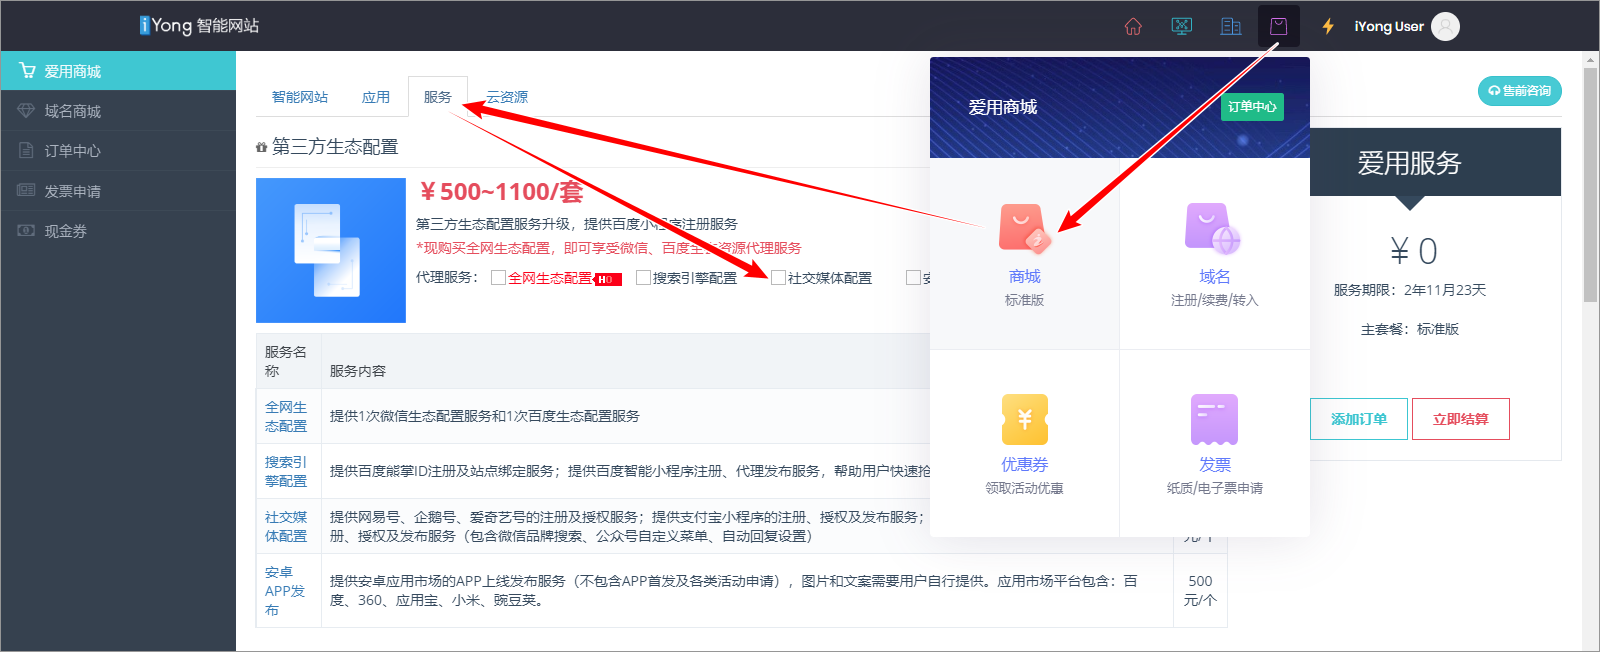Open the iYong User avatar
Screen dimensions: 1600x652
click(1445, 26)
